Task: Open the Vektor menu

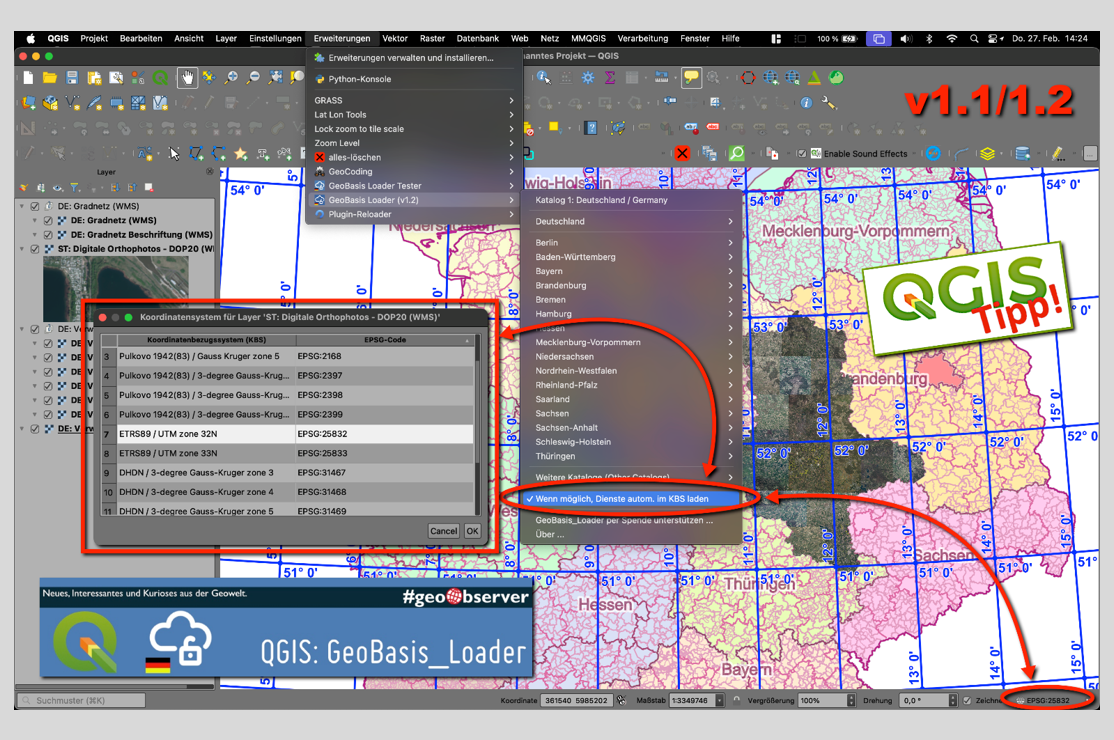Action: tap(395, 38)
